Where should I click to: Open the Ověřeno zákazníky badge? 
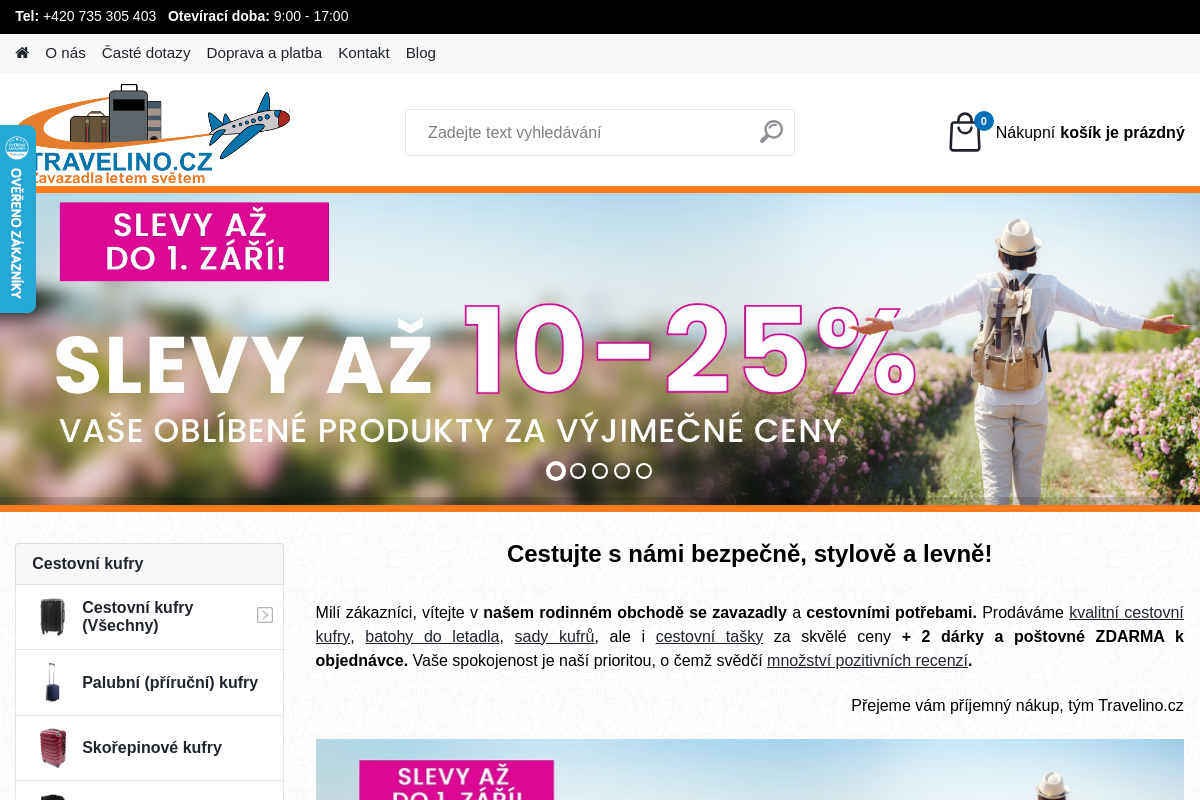click(x=17, y=219)
